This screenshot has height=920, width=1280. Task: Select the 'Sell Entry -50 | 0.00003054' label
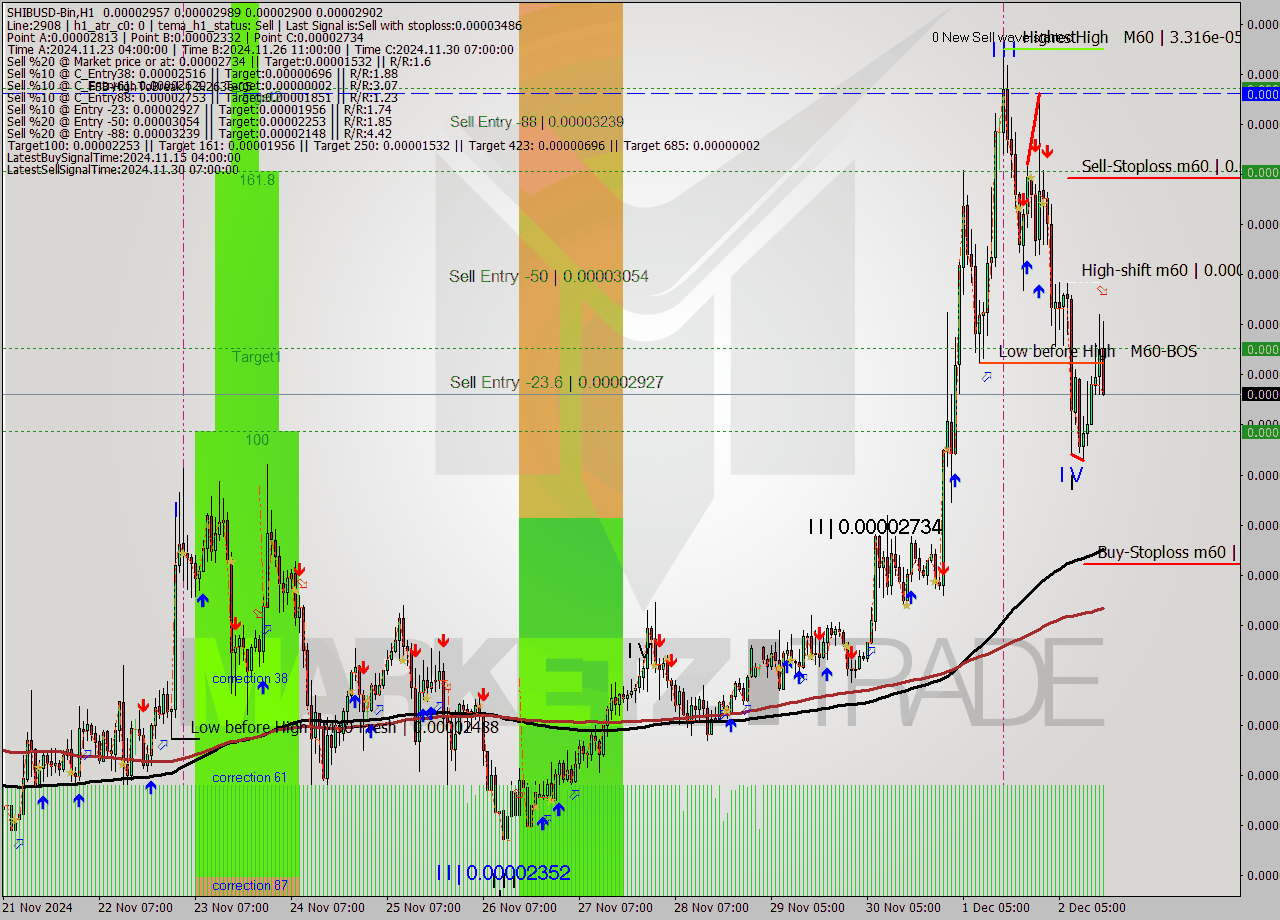pyautogui.click(x=549, y=276)
